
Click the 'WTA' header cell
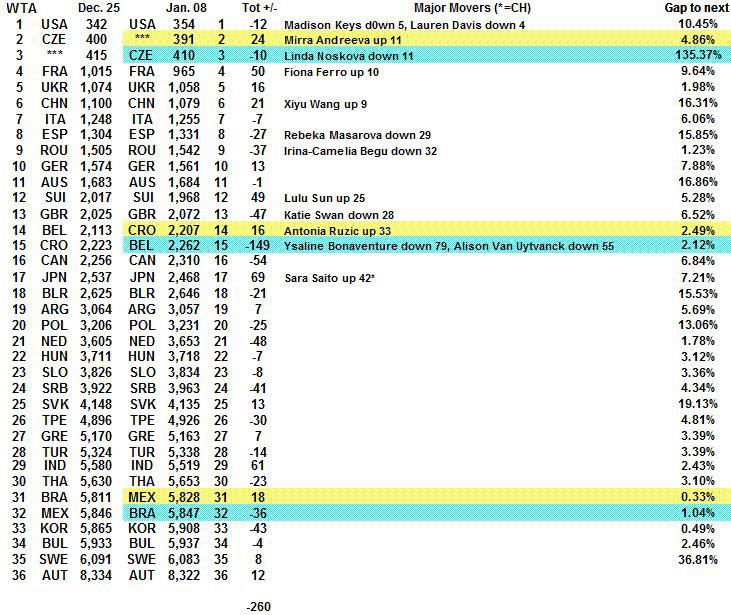click(18, 7)
